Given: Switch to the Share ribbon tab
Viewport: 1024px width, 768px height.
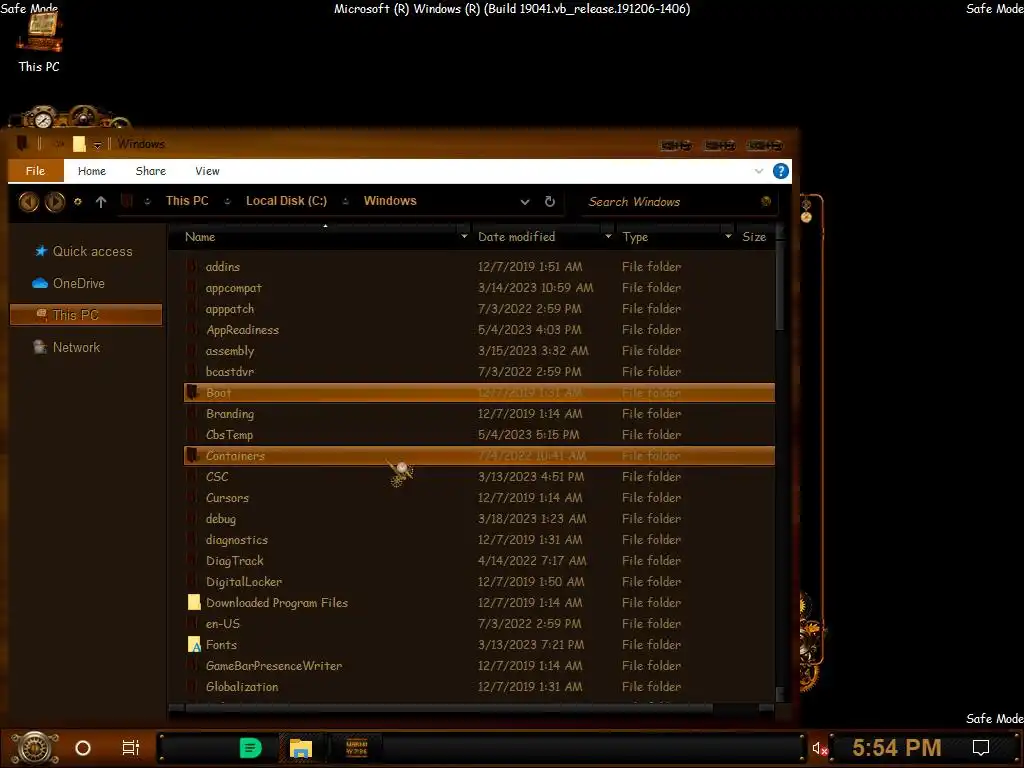Looking at the screenshot, I should (x=151, y=171).
